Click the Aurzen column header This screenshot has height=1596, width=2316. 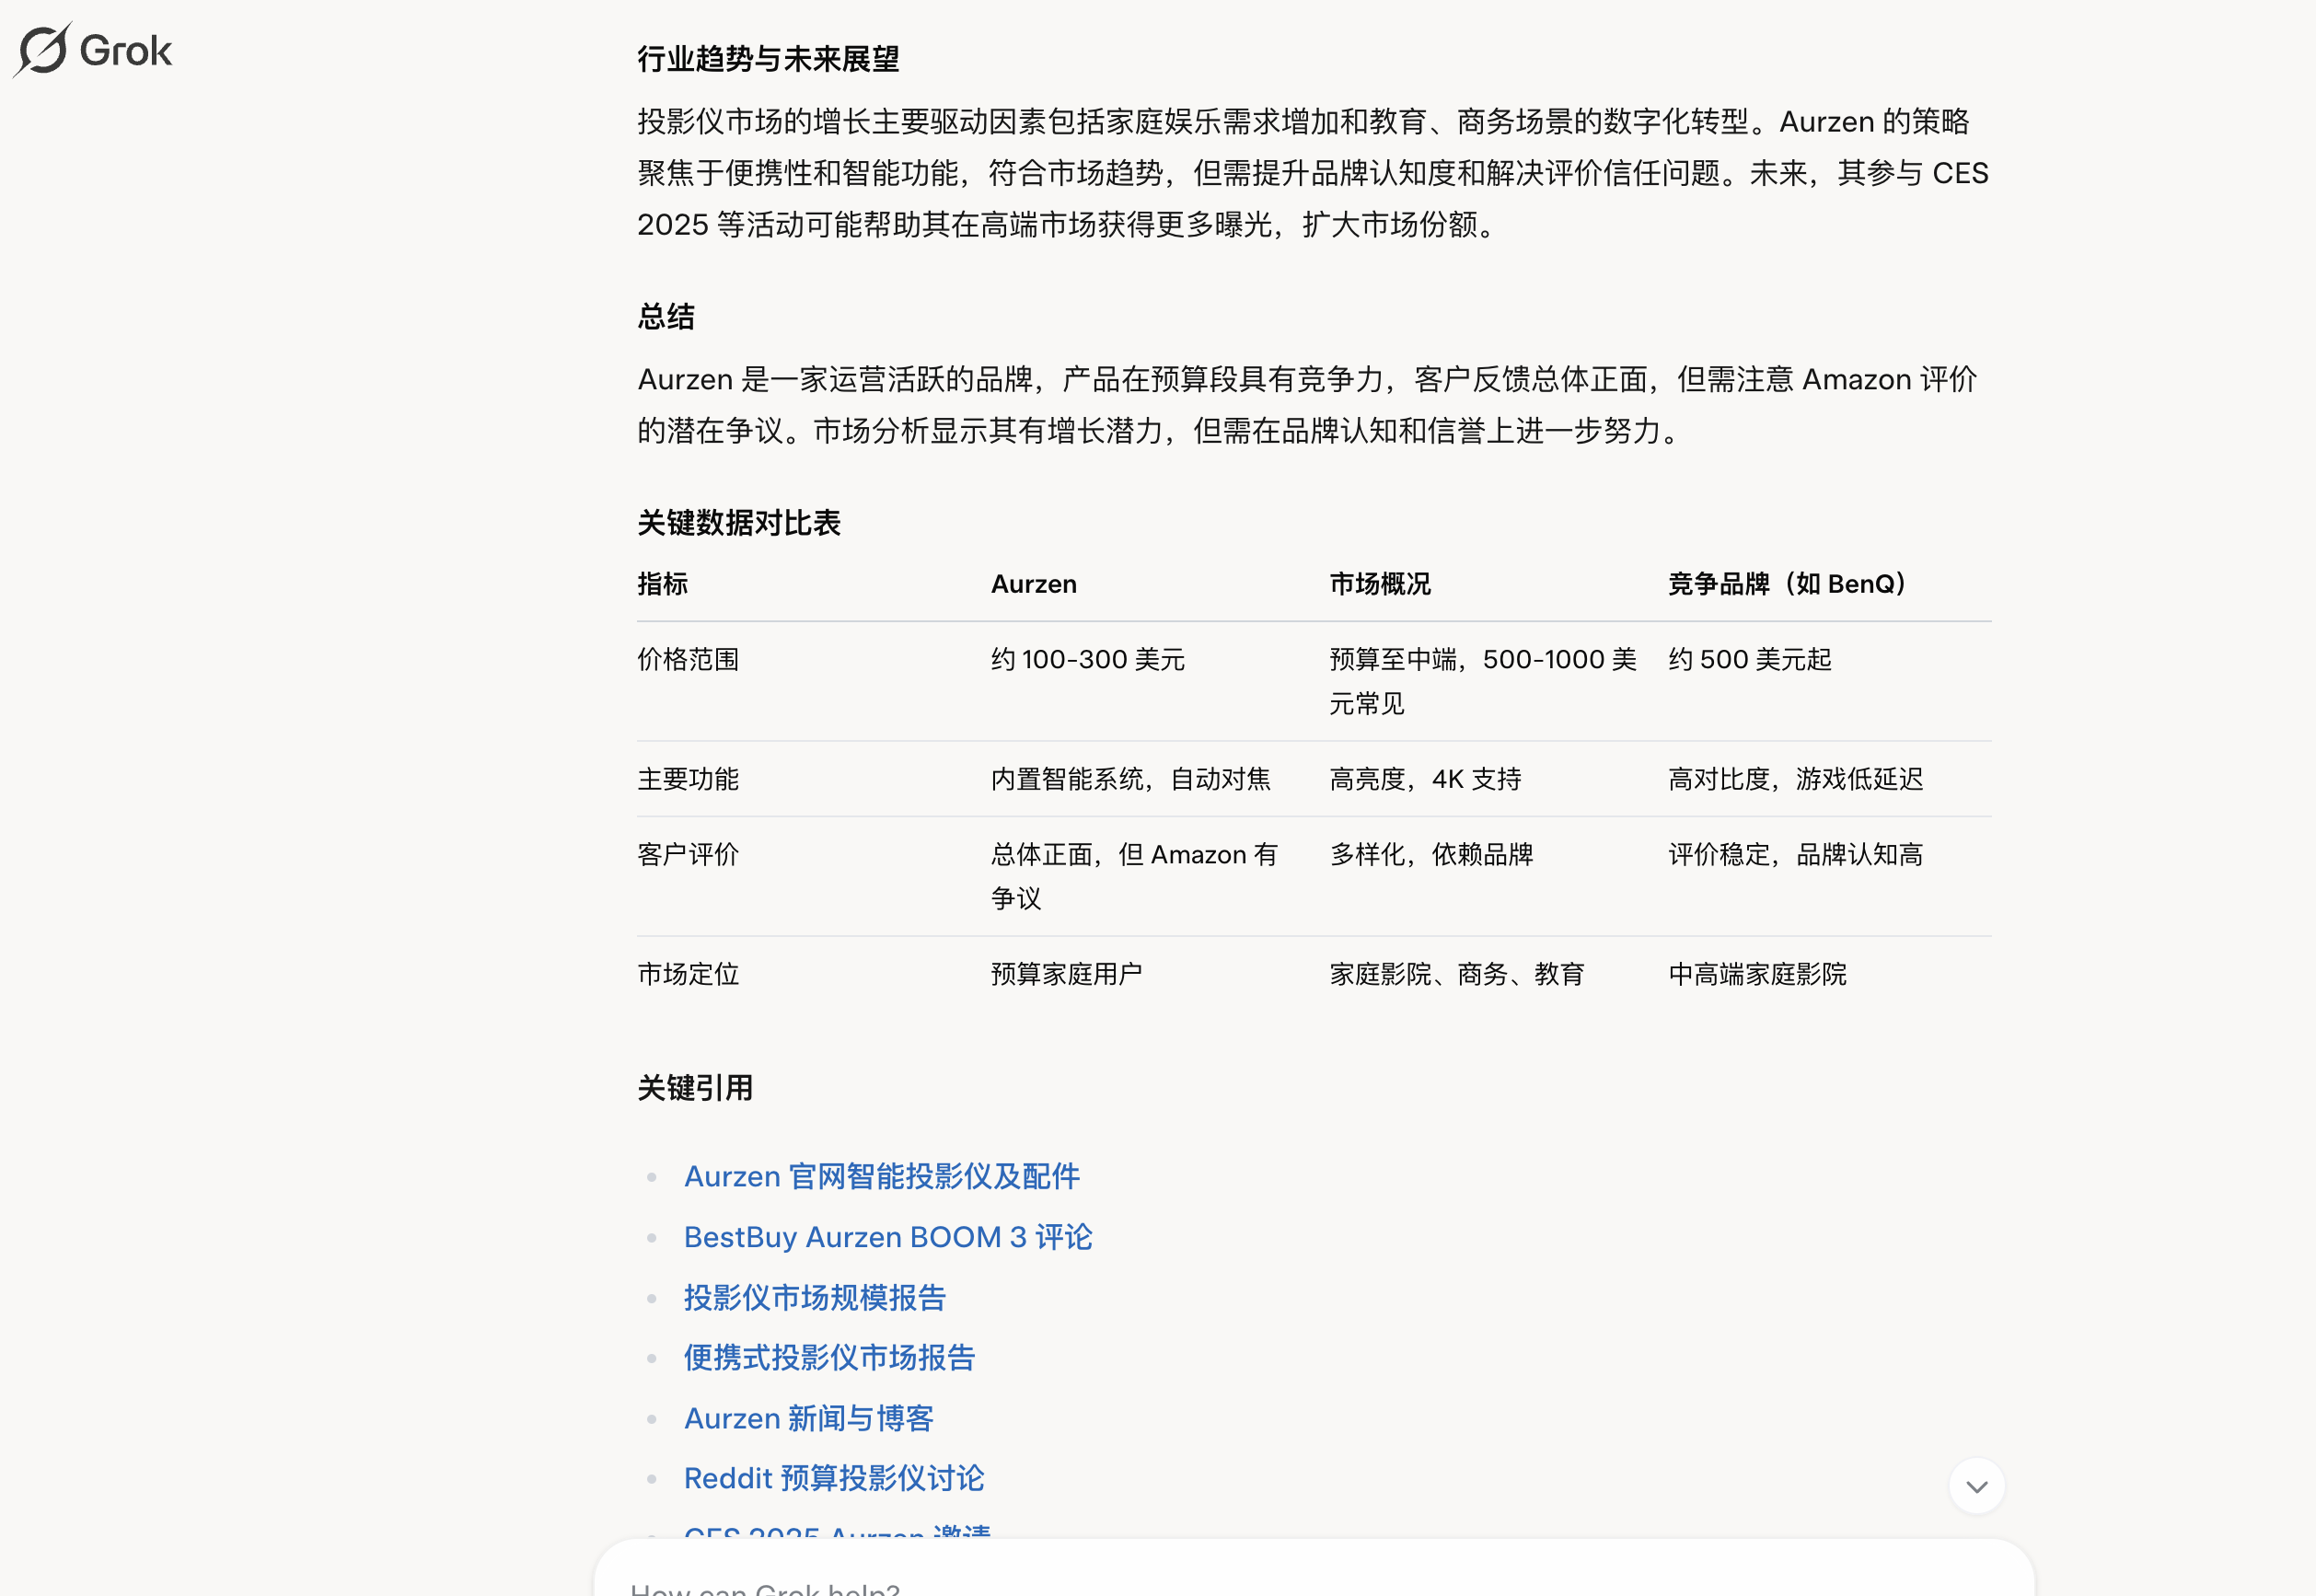pyautogui.click(x=1034, y=584)
